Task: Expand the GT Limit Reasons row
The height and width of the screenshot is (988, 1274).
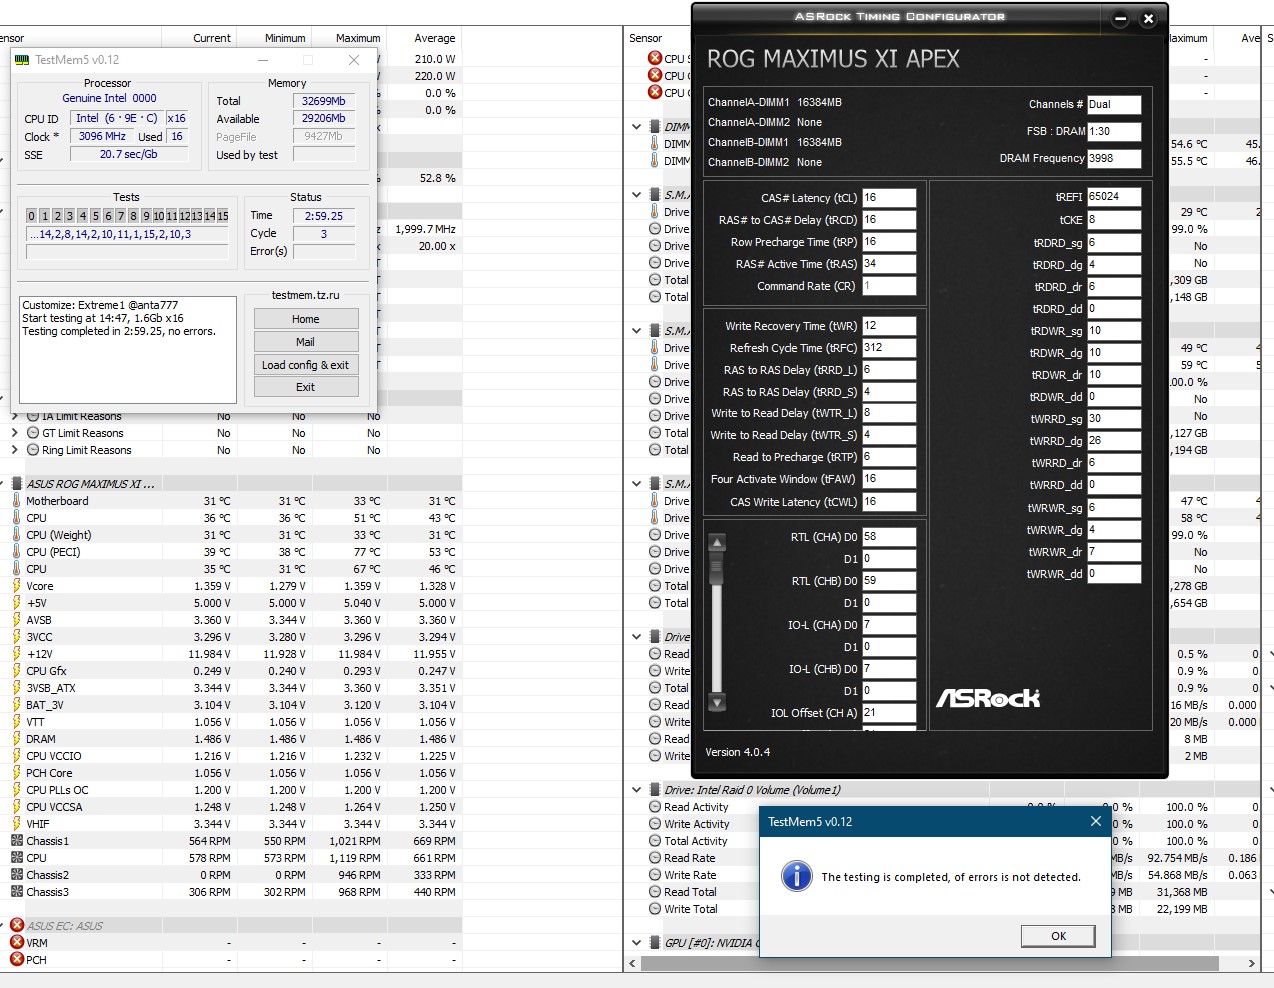Action: 15,433
